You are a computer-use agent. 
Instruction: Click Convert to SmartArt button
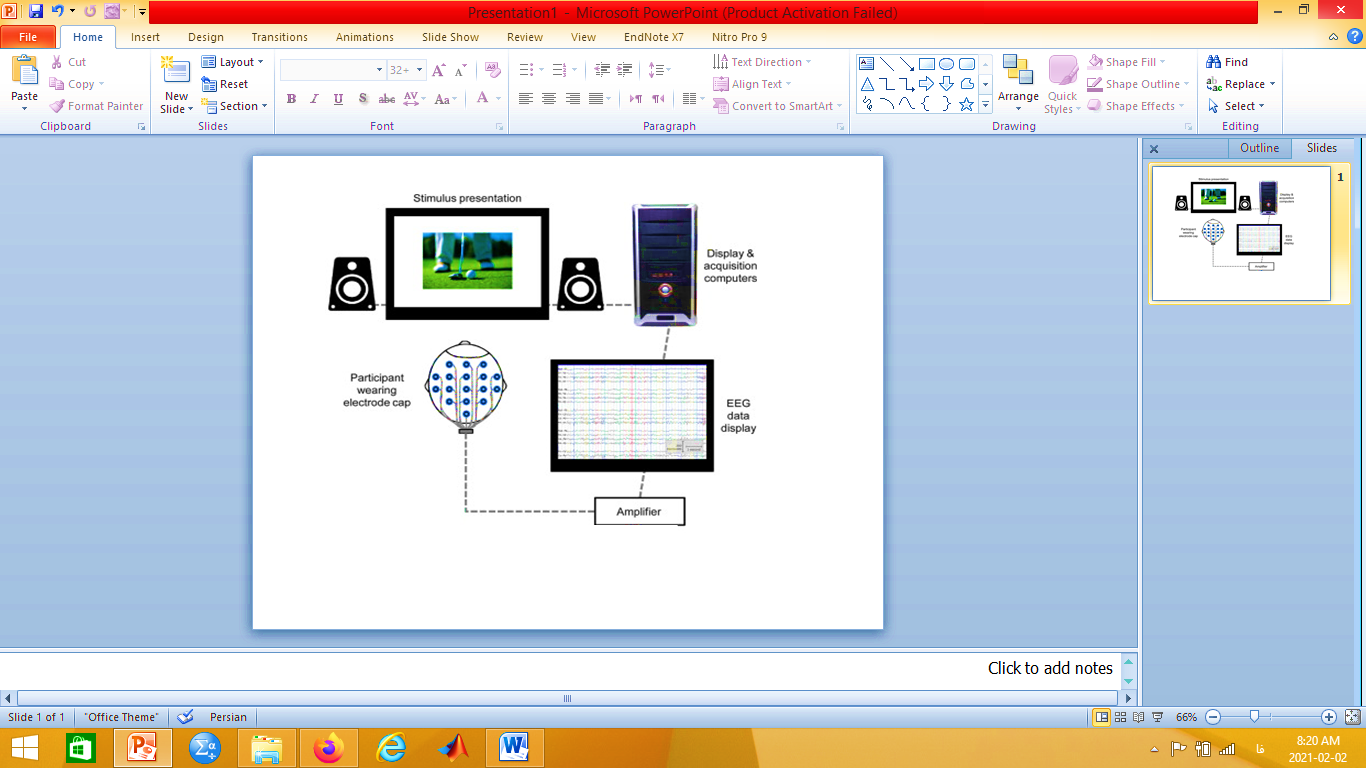pyautogui.click(x=778, y=106)
